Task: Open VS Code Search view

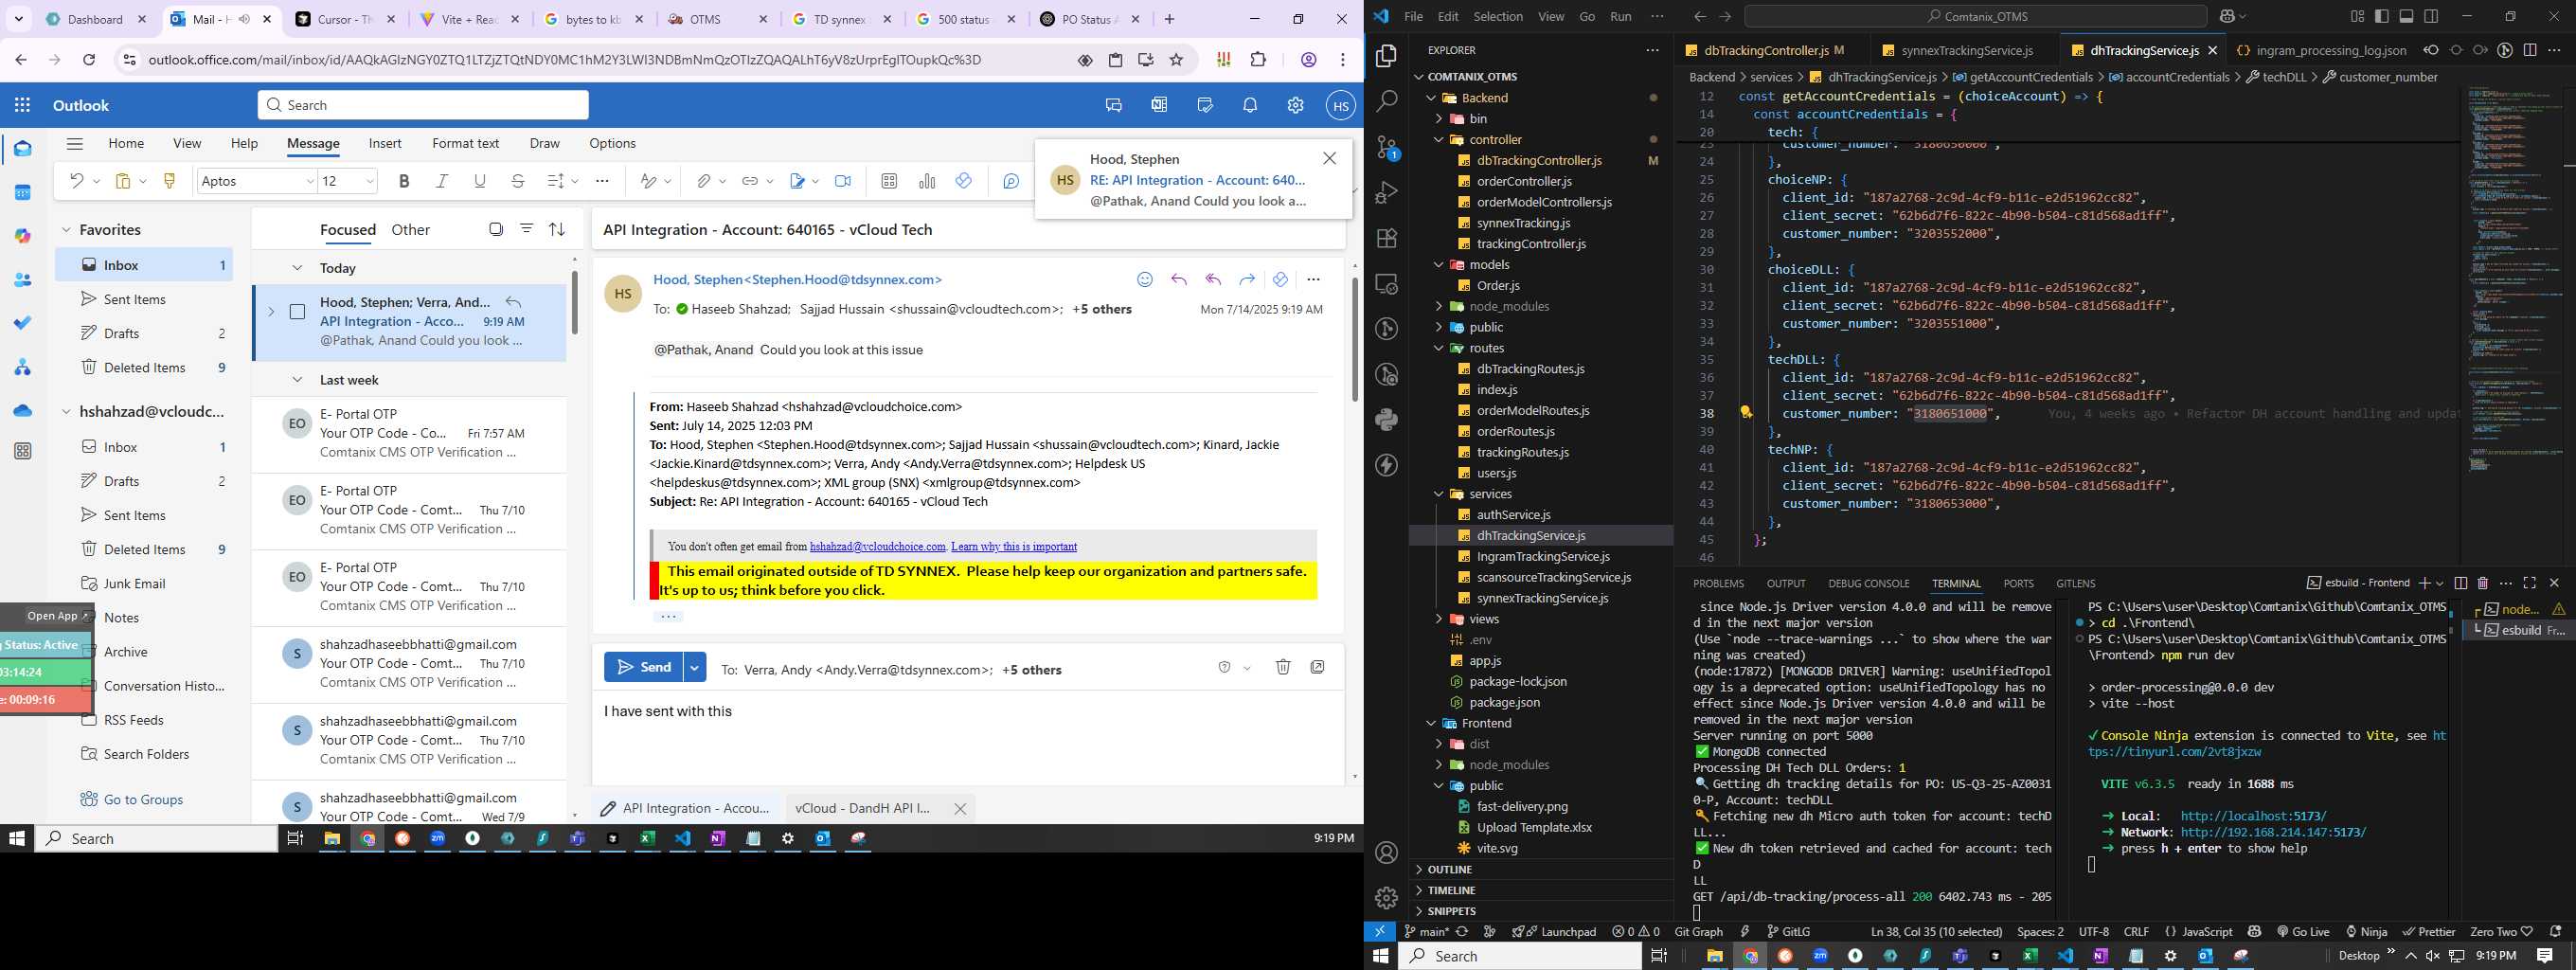Action: [1387, 101]
